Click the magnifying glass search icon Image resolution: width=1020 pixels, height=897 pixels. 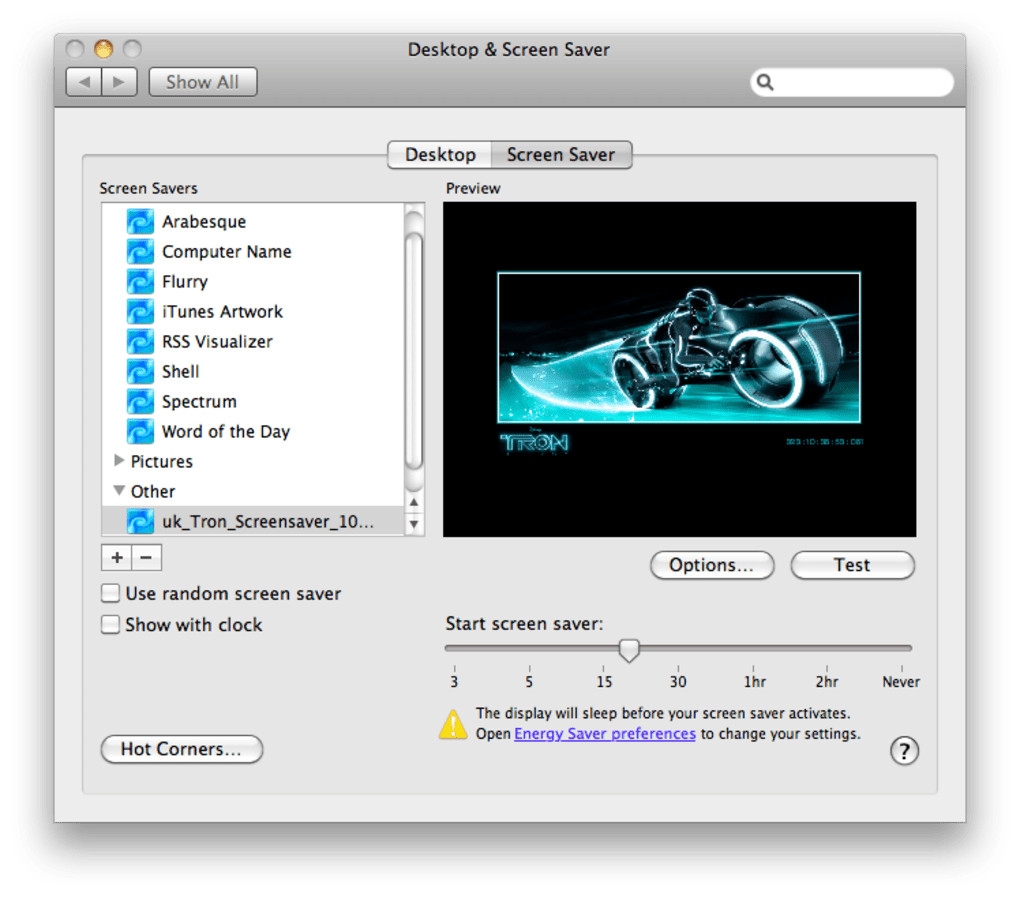coord(766,82)
